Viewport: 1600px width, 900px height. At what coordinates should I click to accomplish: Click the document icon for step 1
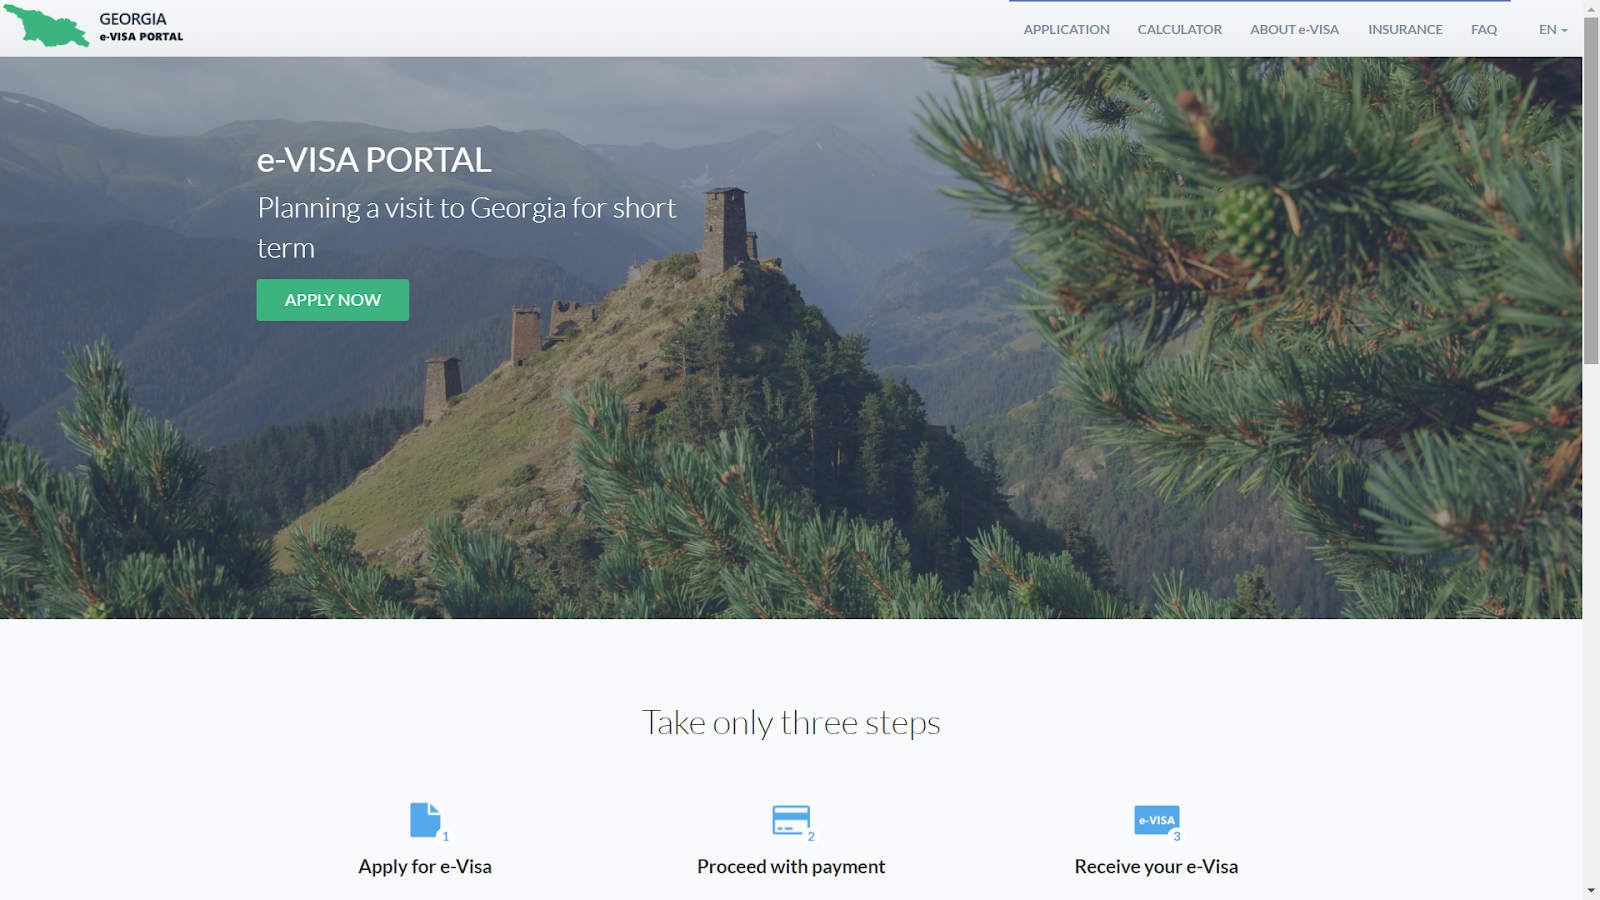(x=425, y=820)
